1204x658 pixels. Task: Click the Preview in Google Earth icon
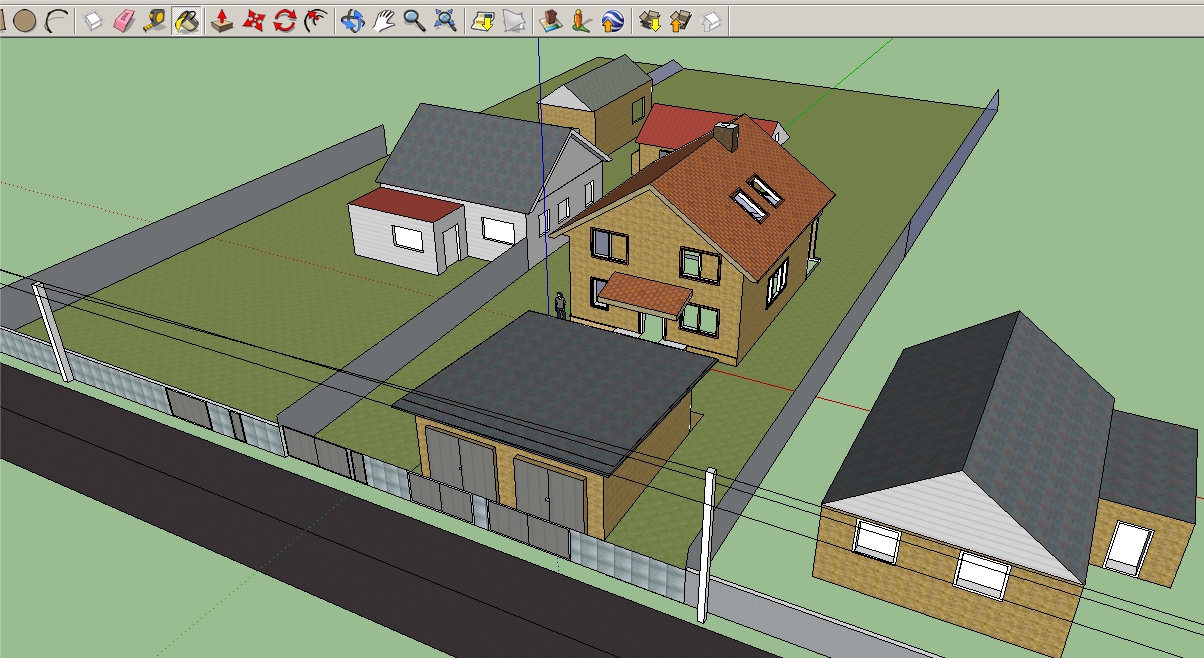614,20
